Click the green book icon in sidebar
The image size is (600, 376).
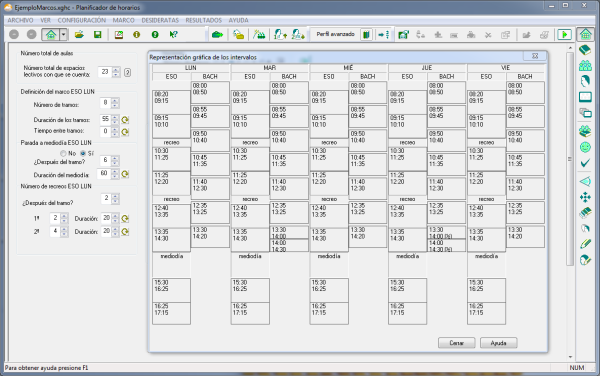pos(585,50)
